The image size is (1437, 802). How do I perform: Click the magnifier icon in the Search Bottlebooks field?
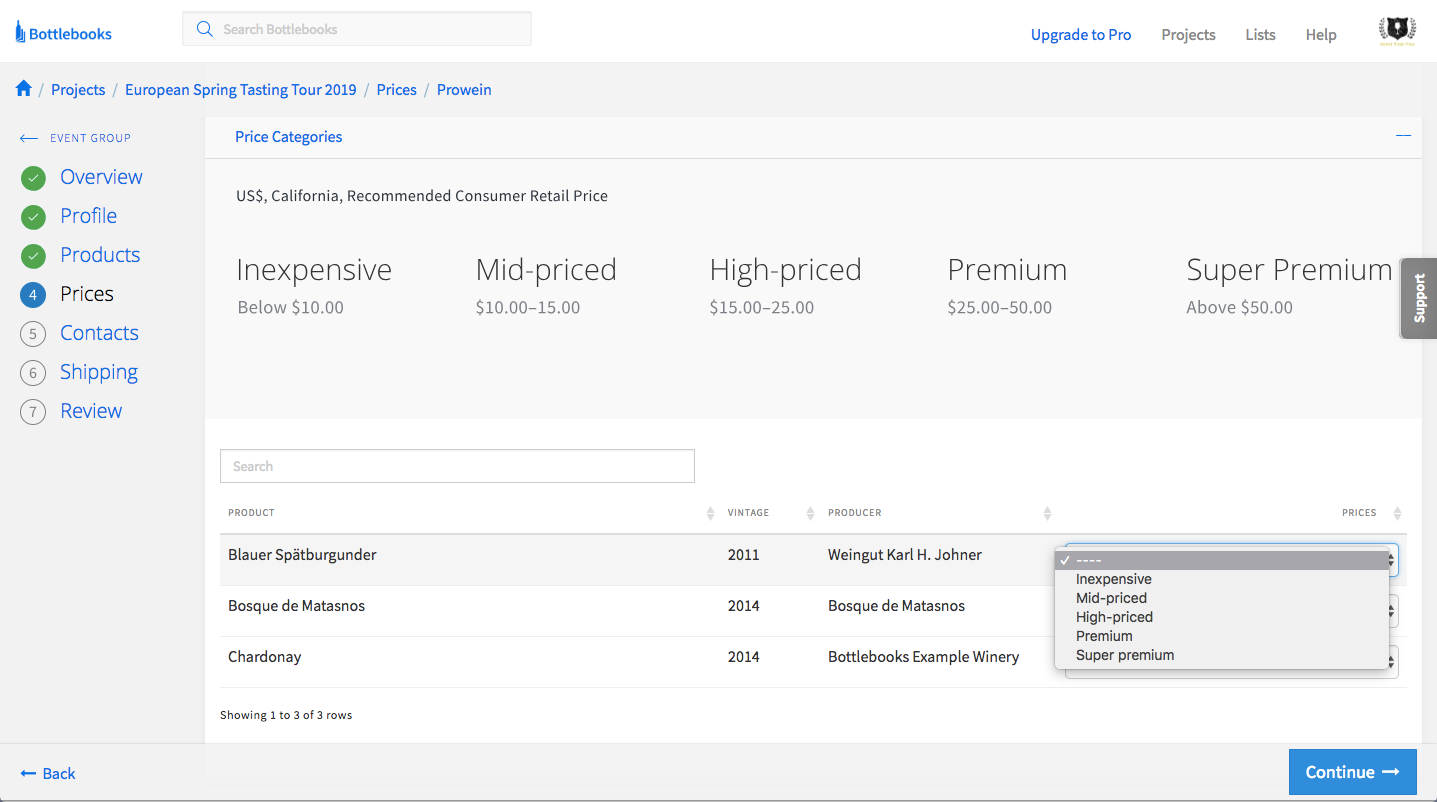[x=205, y=29]
